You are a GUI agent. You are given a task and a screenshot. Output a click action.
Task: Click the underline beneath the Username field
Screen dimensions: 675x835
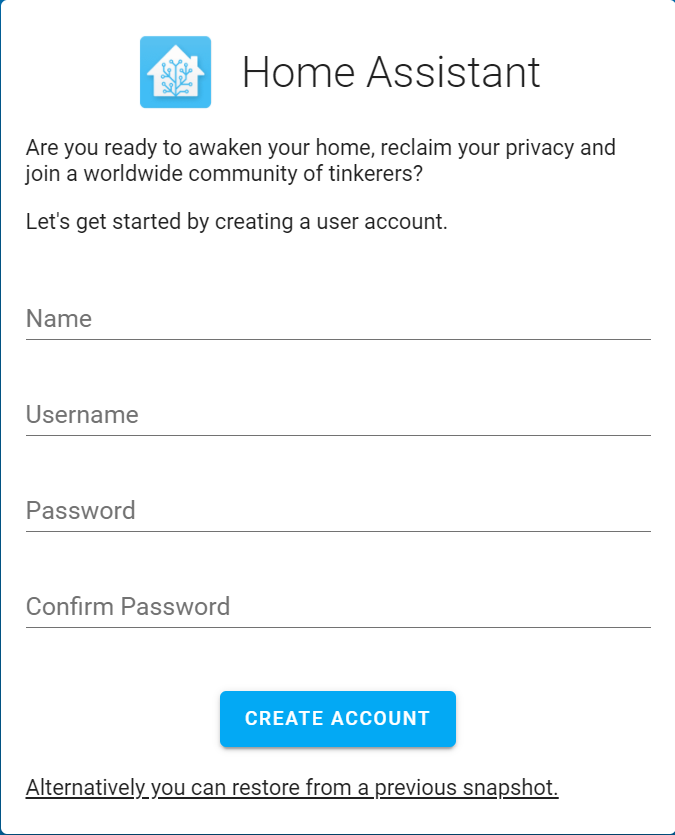tap(338, 435)
